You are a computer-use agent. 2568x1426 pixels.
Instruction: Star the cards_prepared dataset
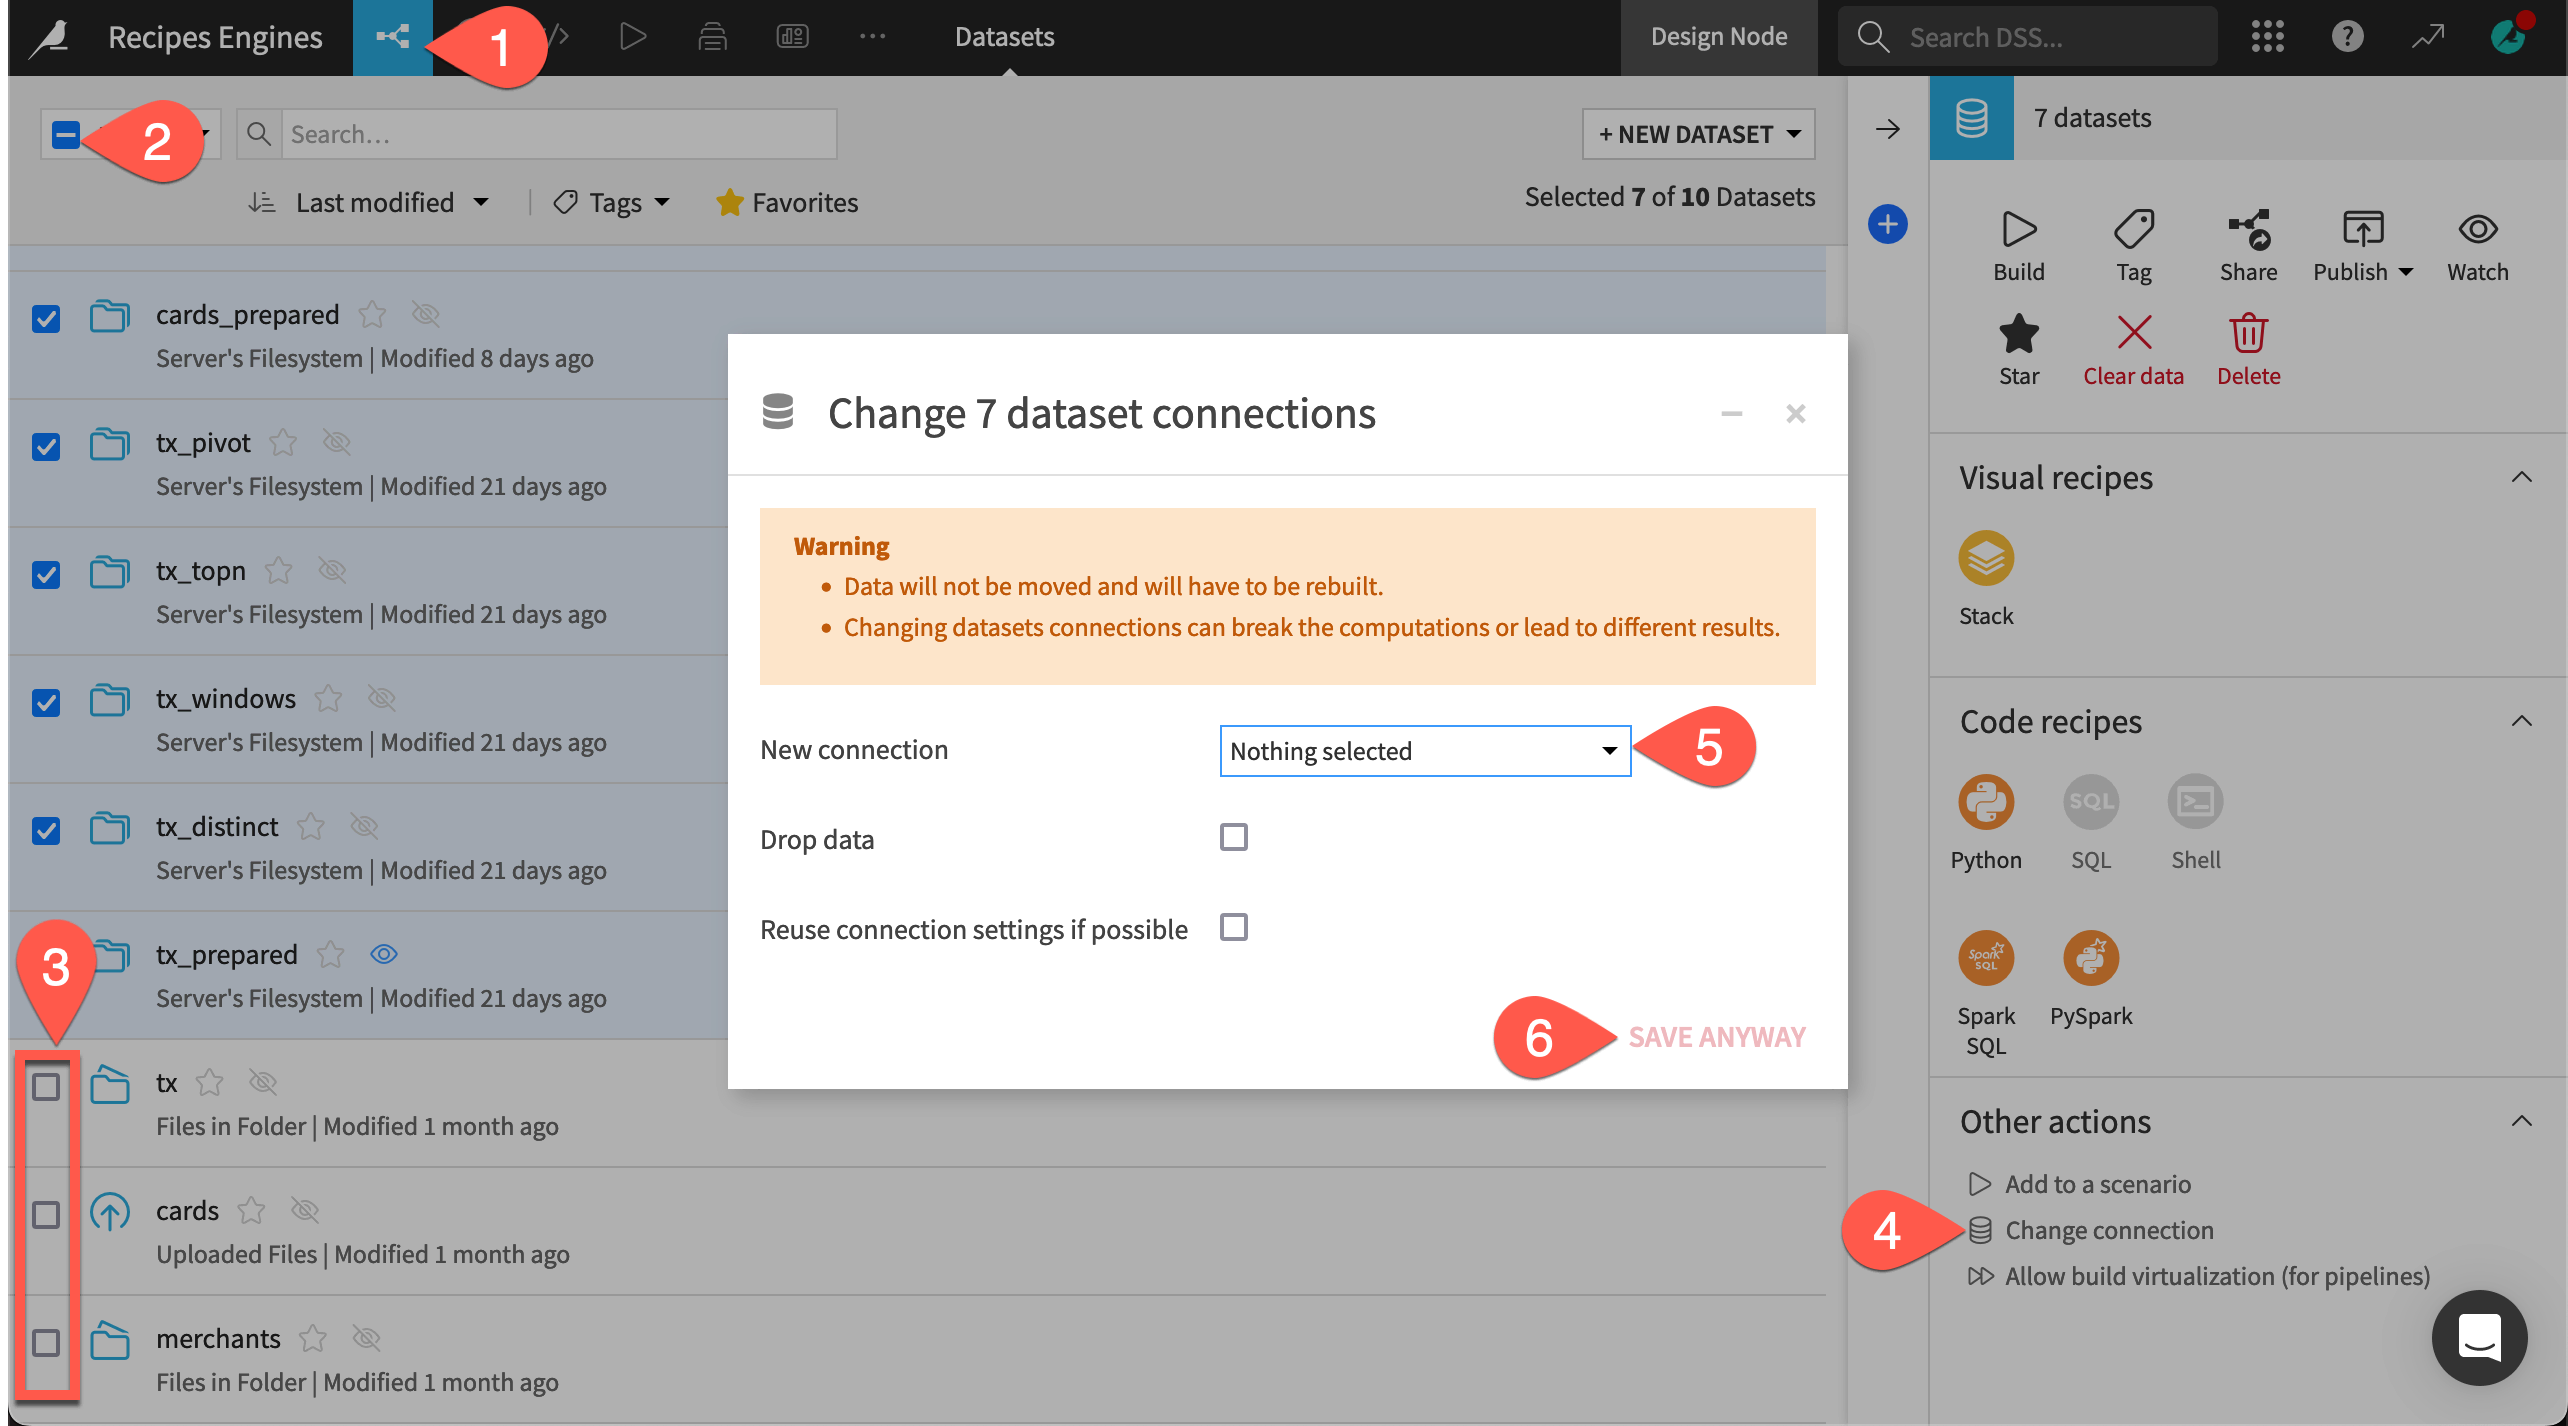click(372, 315)
